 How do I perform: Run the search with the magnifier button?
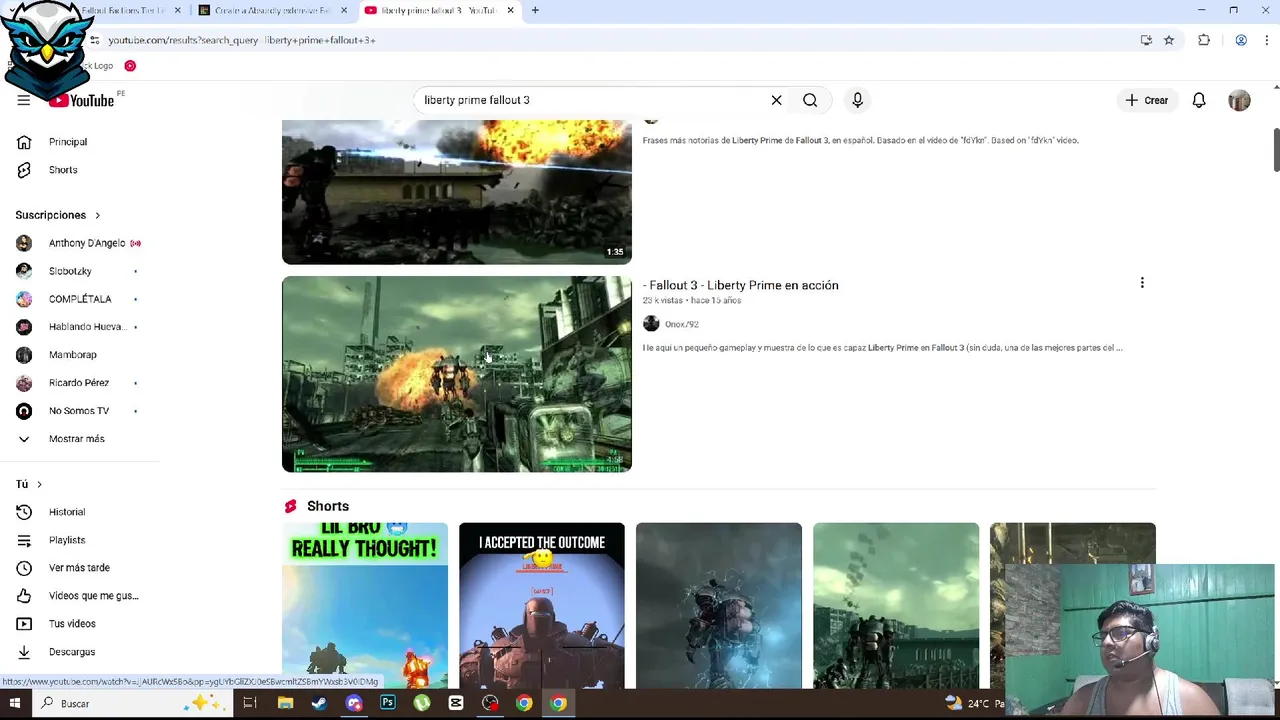(810, 100)
